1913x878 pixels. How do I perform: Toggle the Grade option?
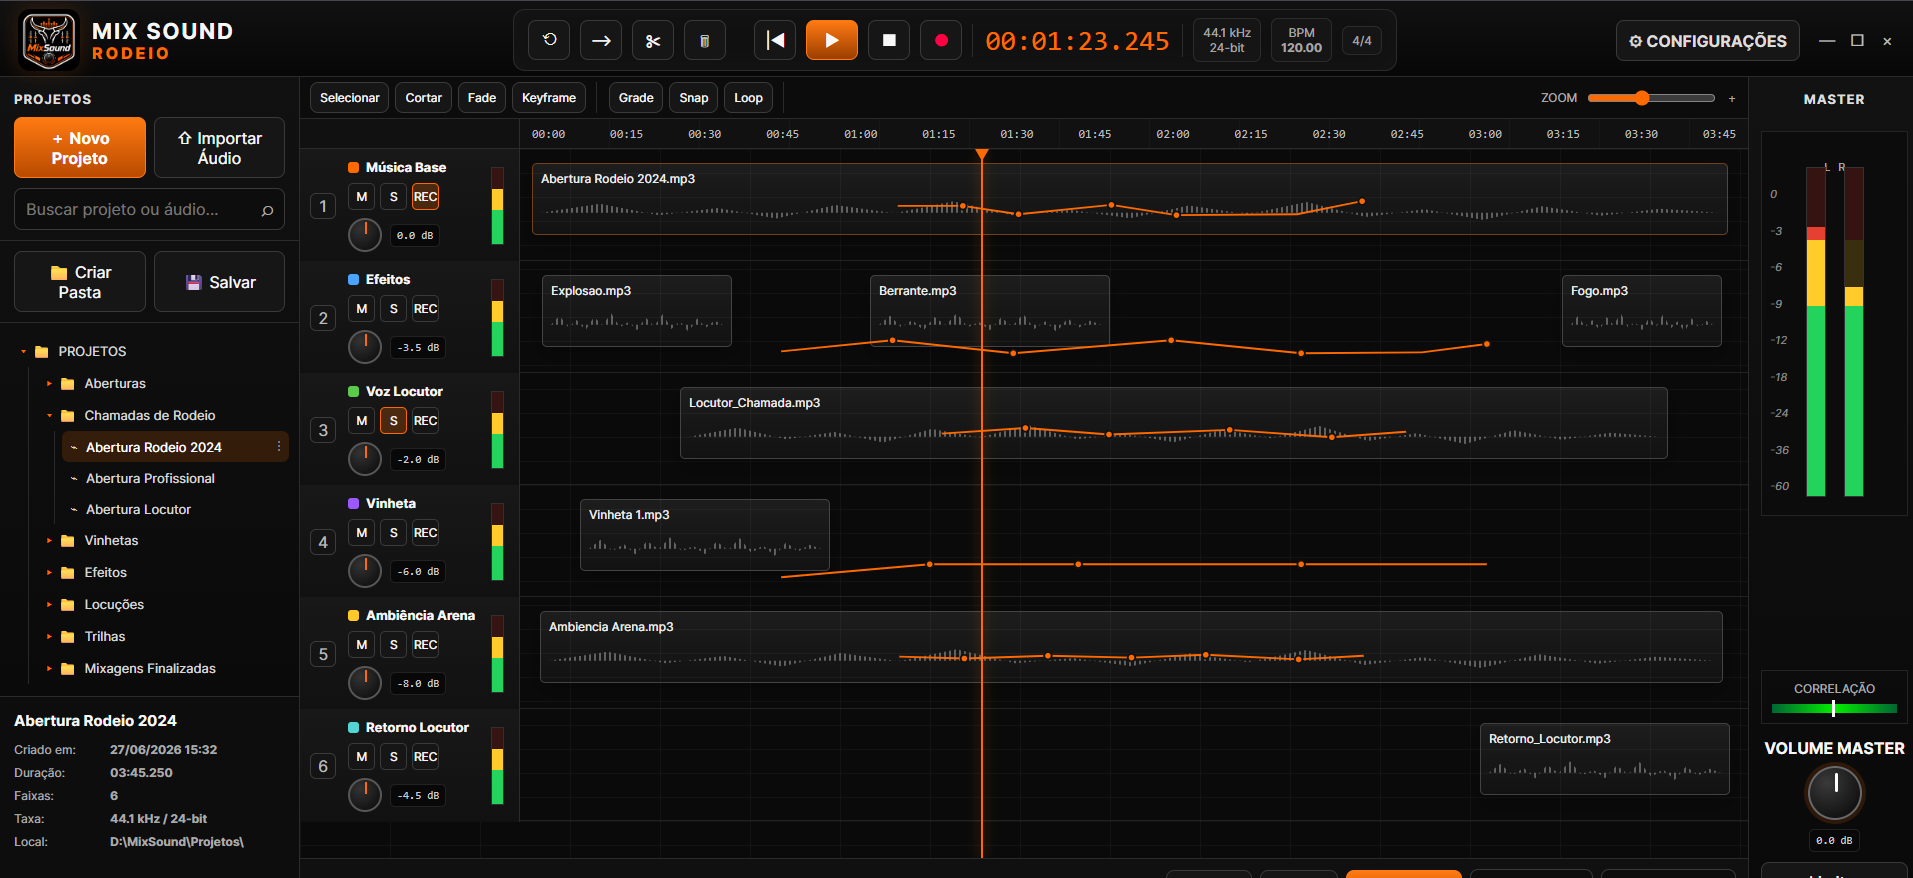pos(636,98)
